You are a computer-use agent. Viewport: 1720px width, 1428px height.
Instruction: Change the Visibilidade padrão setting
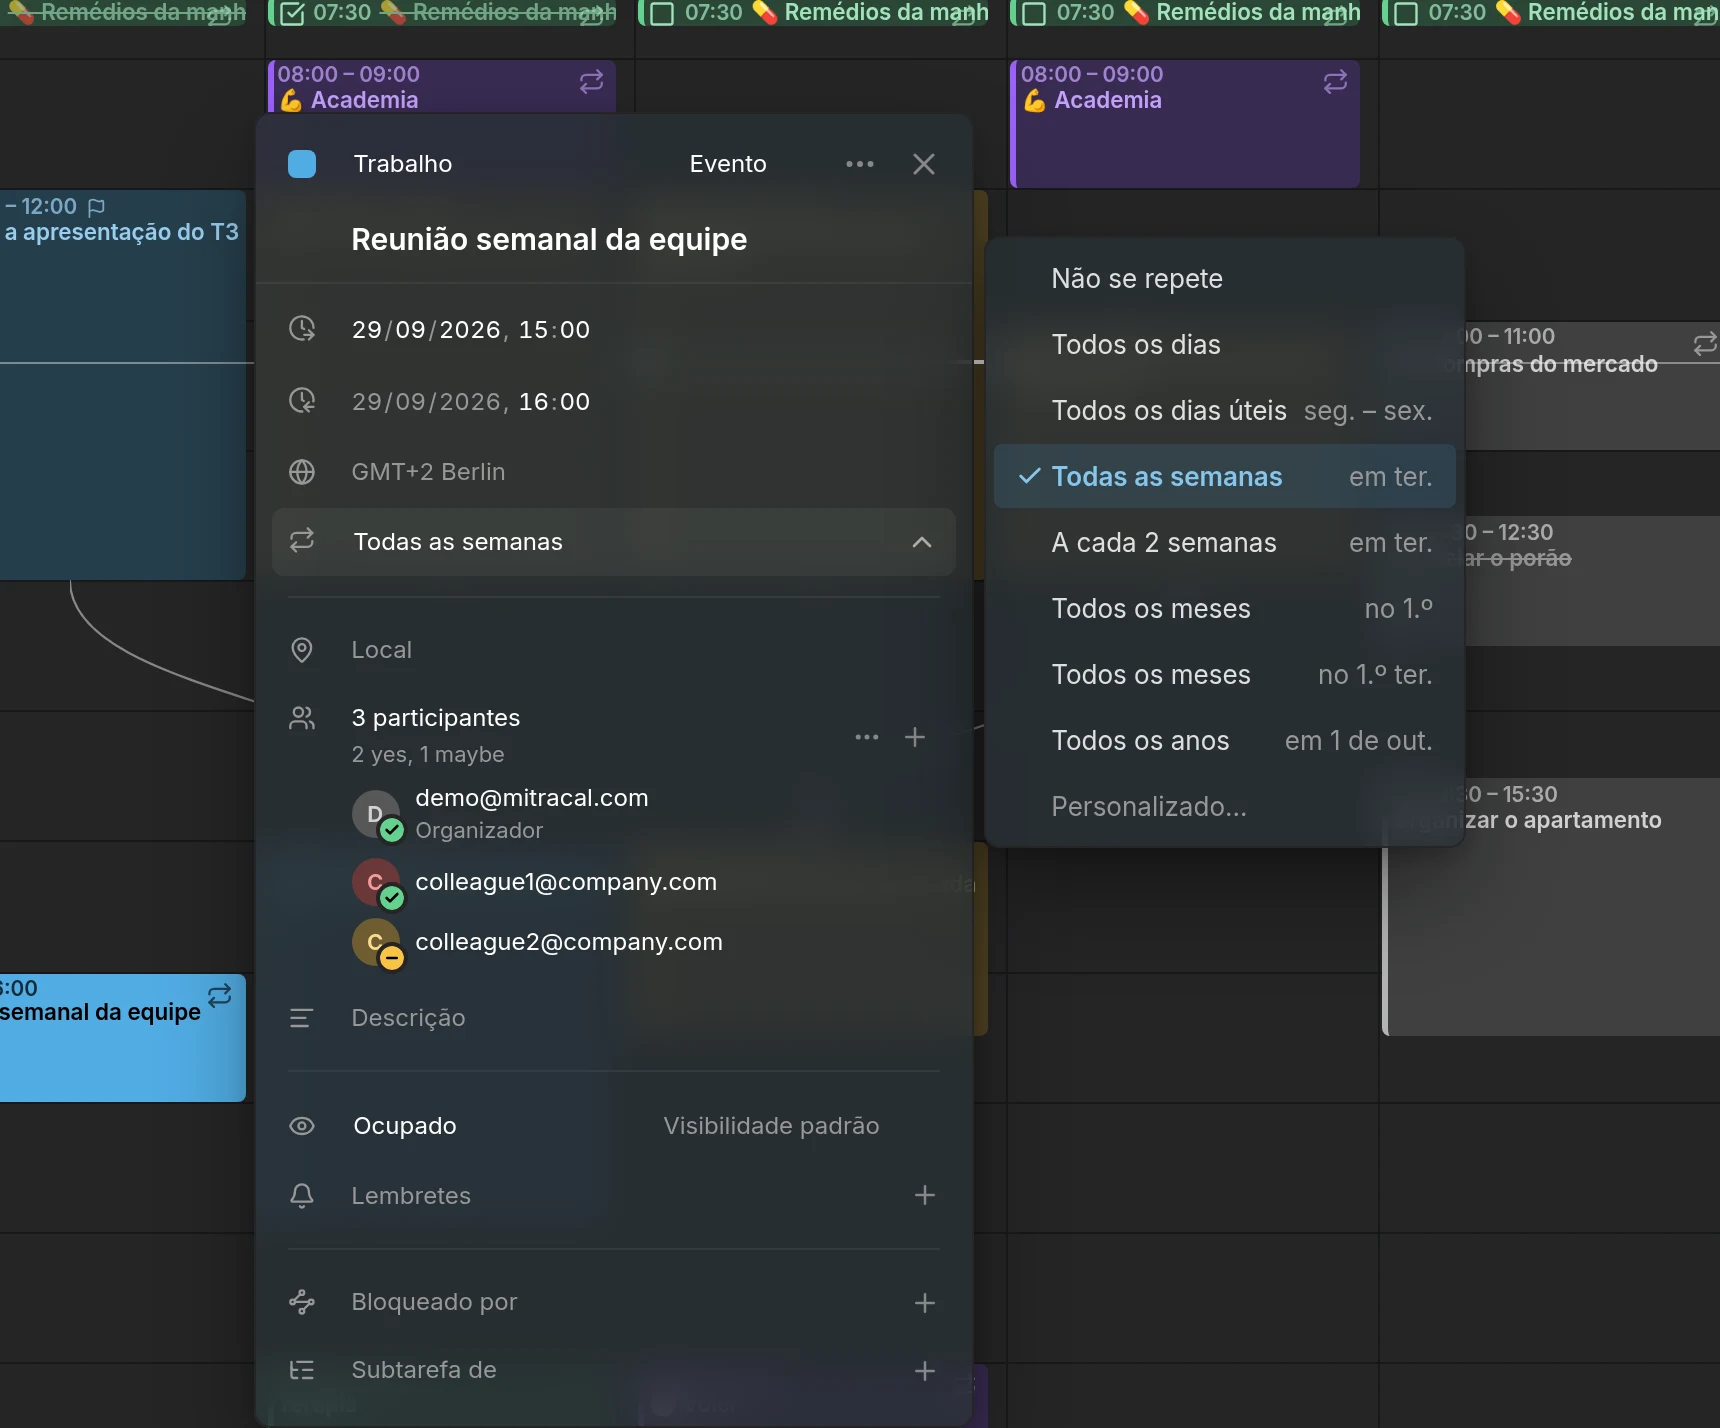771,1126
